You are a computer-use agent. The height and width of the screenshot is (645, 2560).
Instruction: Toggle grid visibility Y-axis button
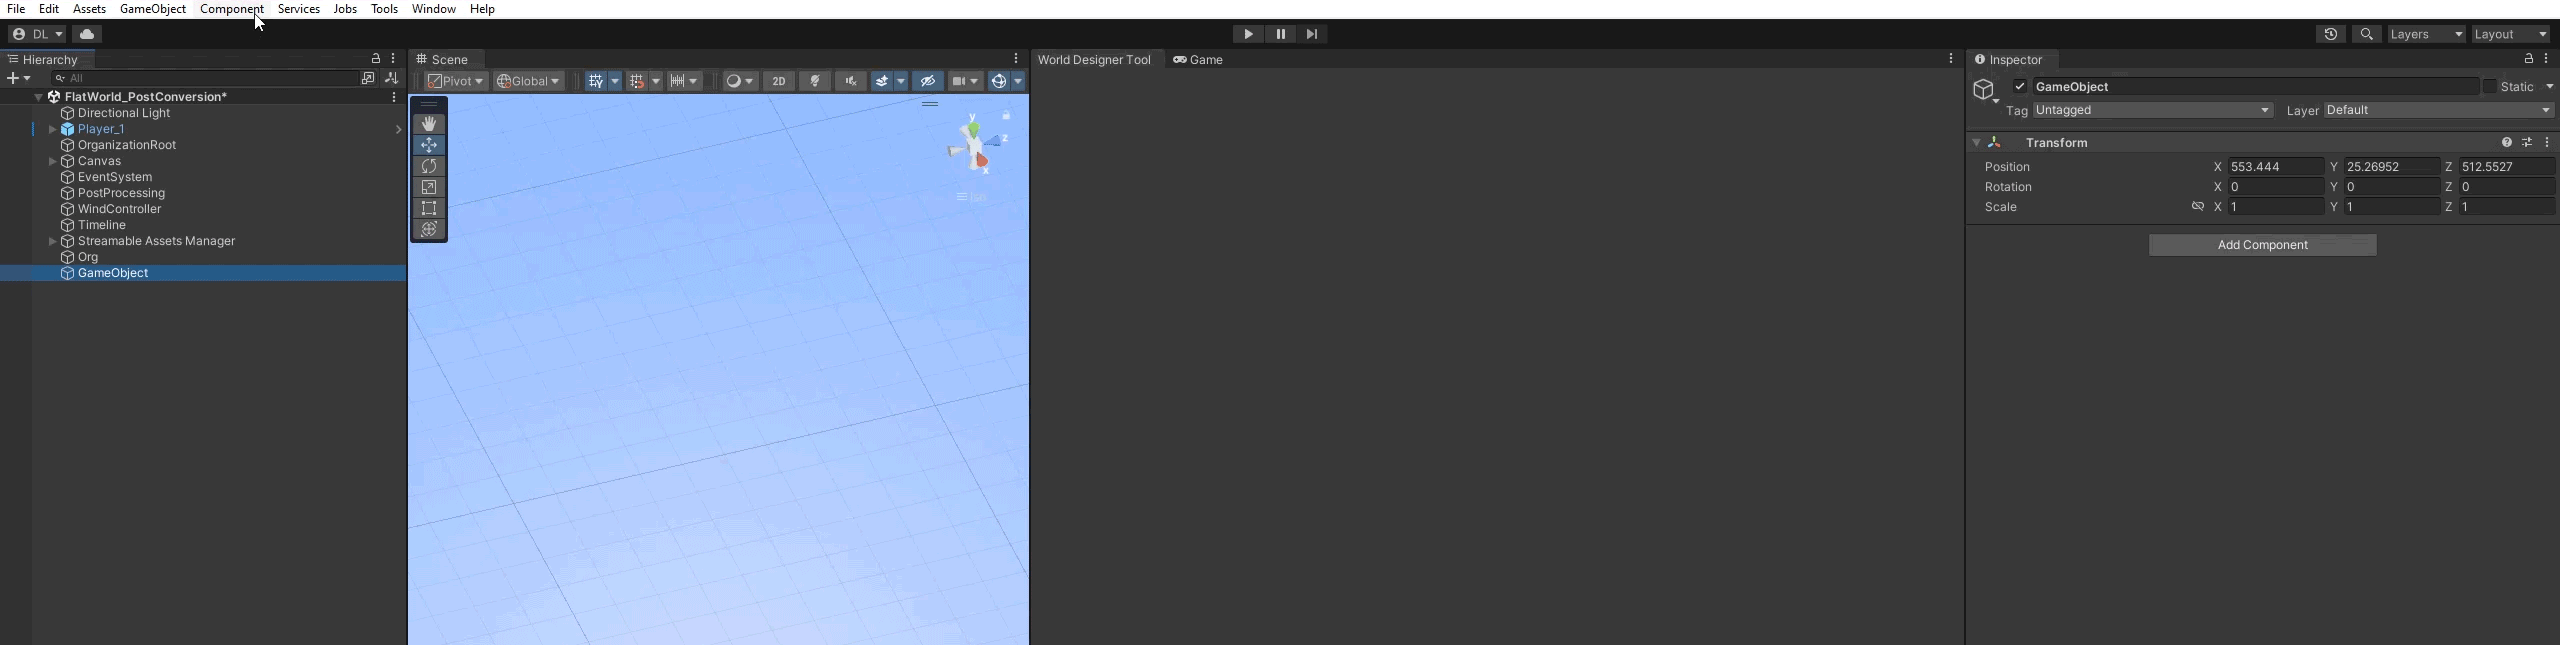tap(596, 81)
